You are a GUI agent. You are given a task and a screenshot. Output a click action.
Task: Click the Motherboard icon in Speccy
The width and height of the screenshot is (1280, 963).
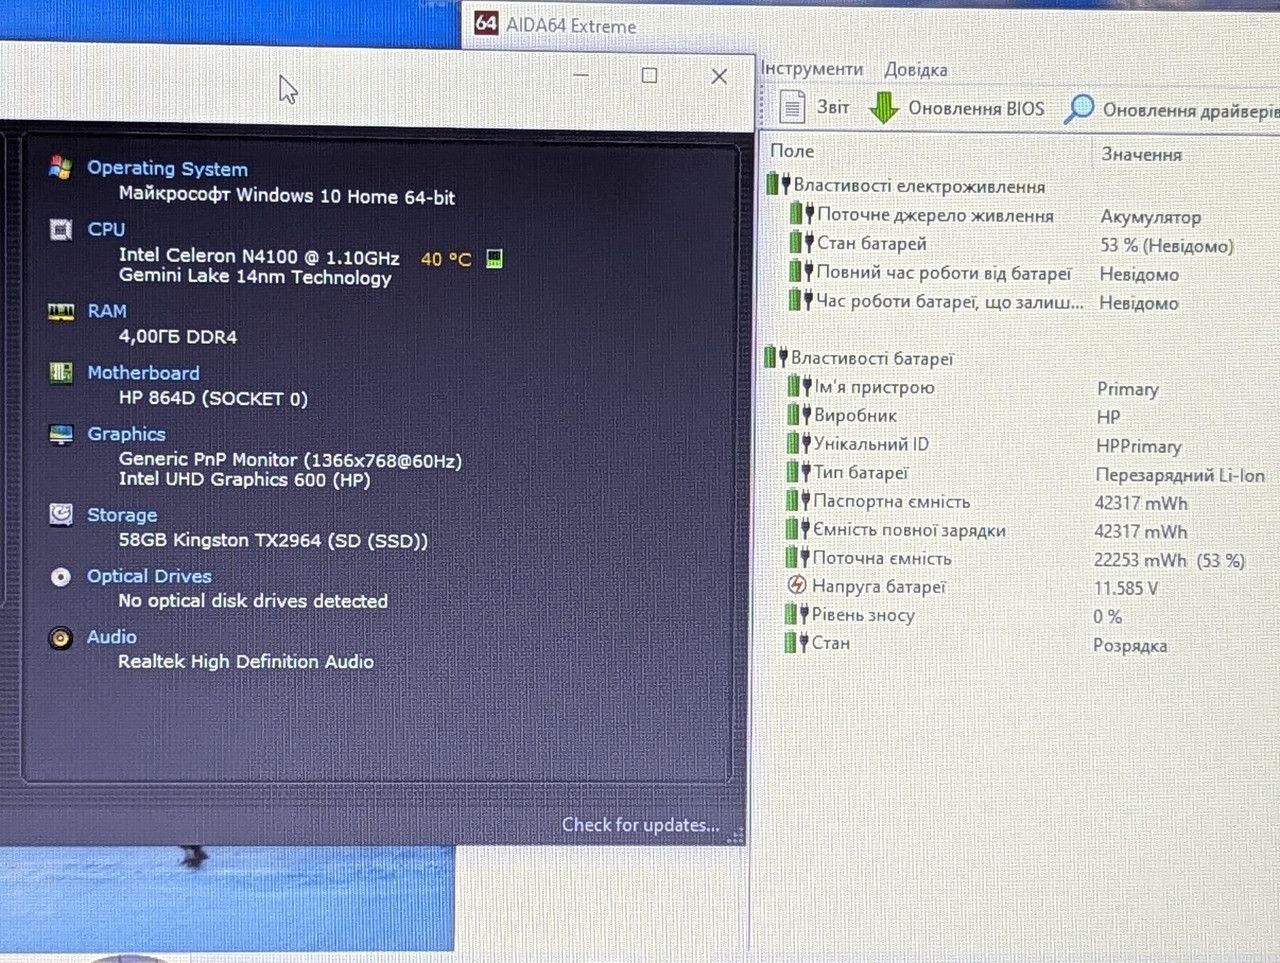click(x=61, y=373)
